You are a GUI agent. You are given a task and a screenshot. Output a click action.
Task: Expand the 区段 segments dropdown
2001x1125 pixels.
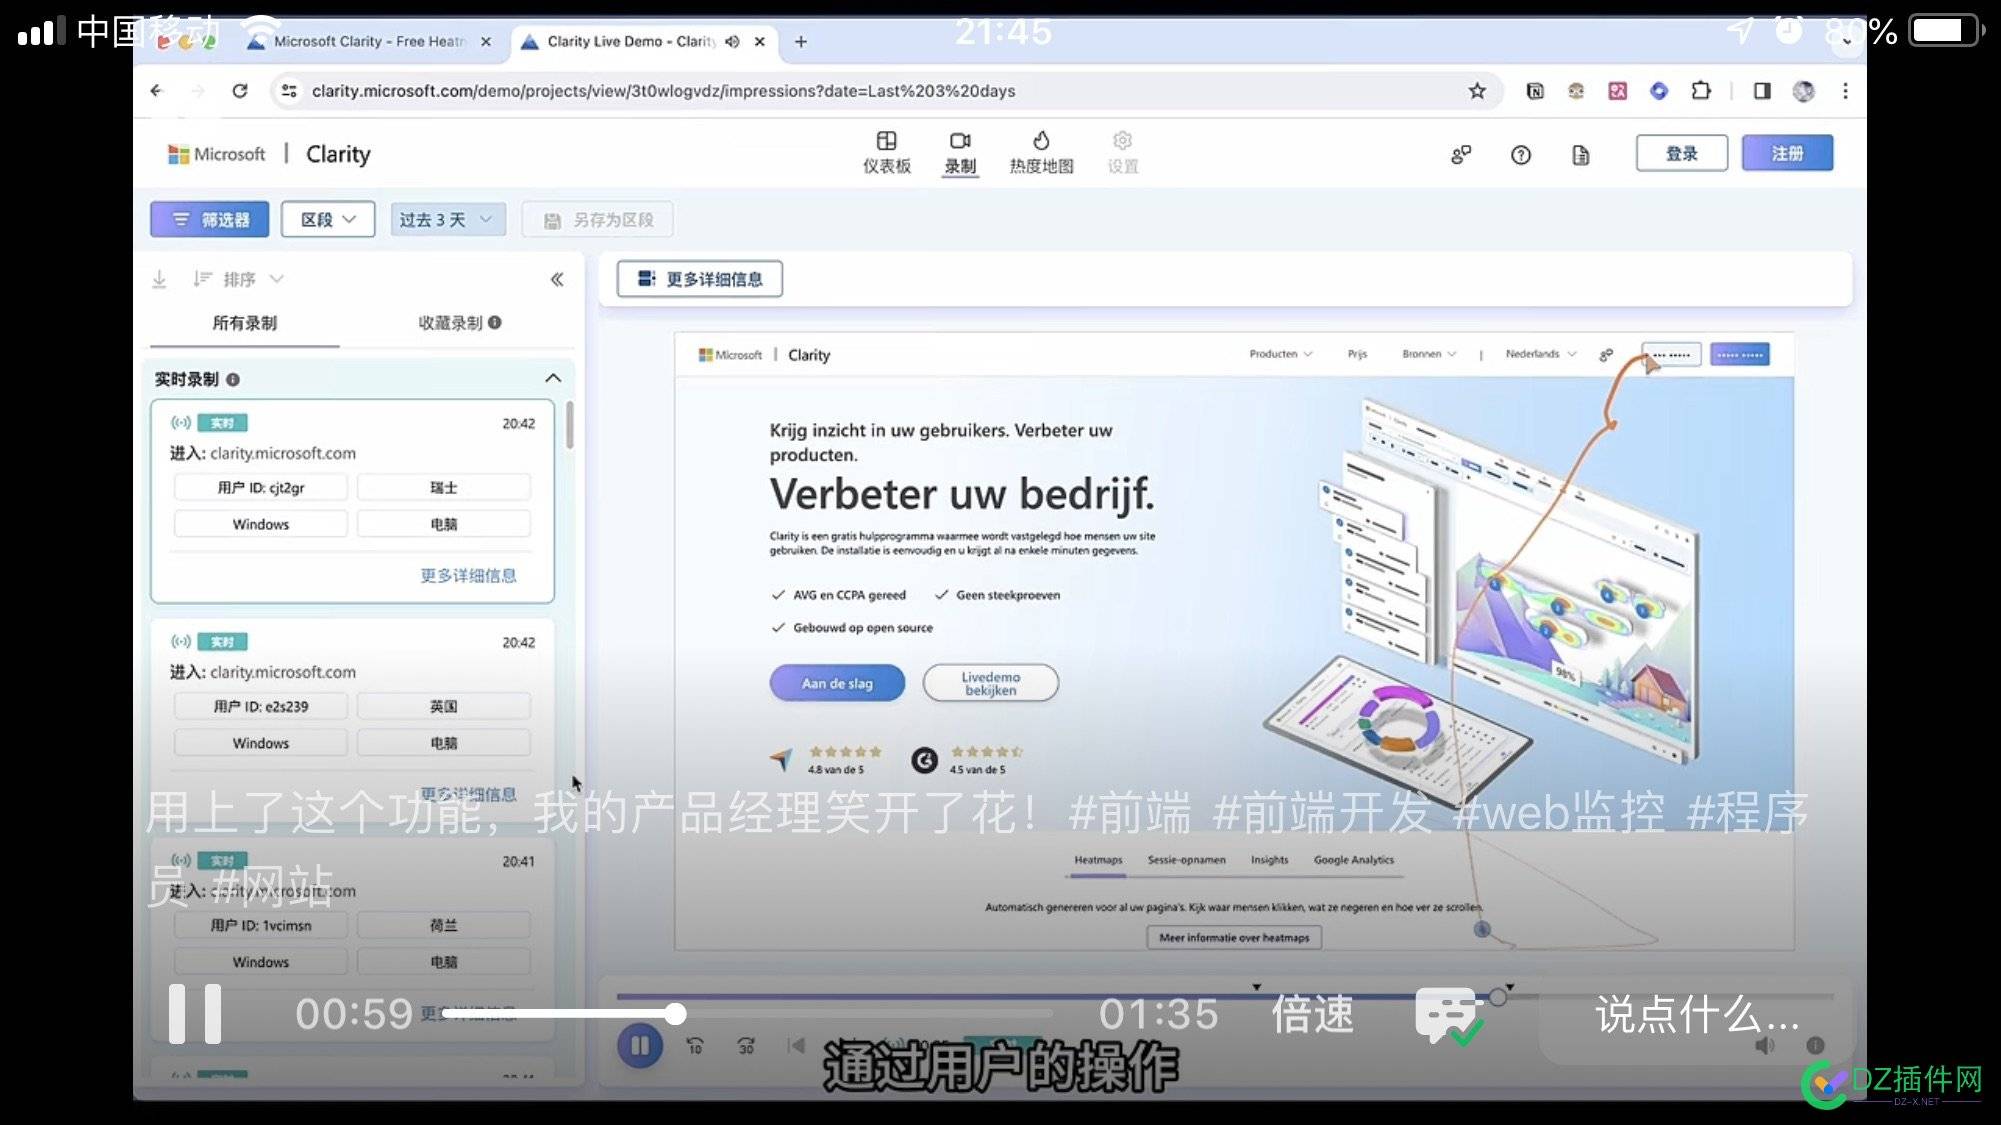tap(328, 219)
